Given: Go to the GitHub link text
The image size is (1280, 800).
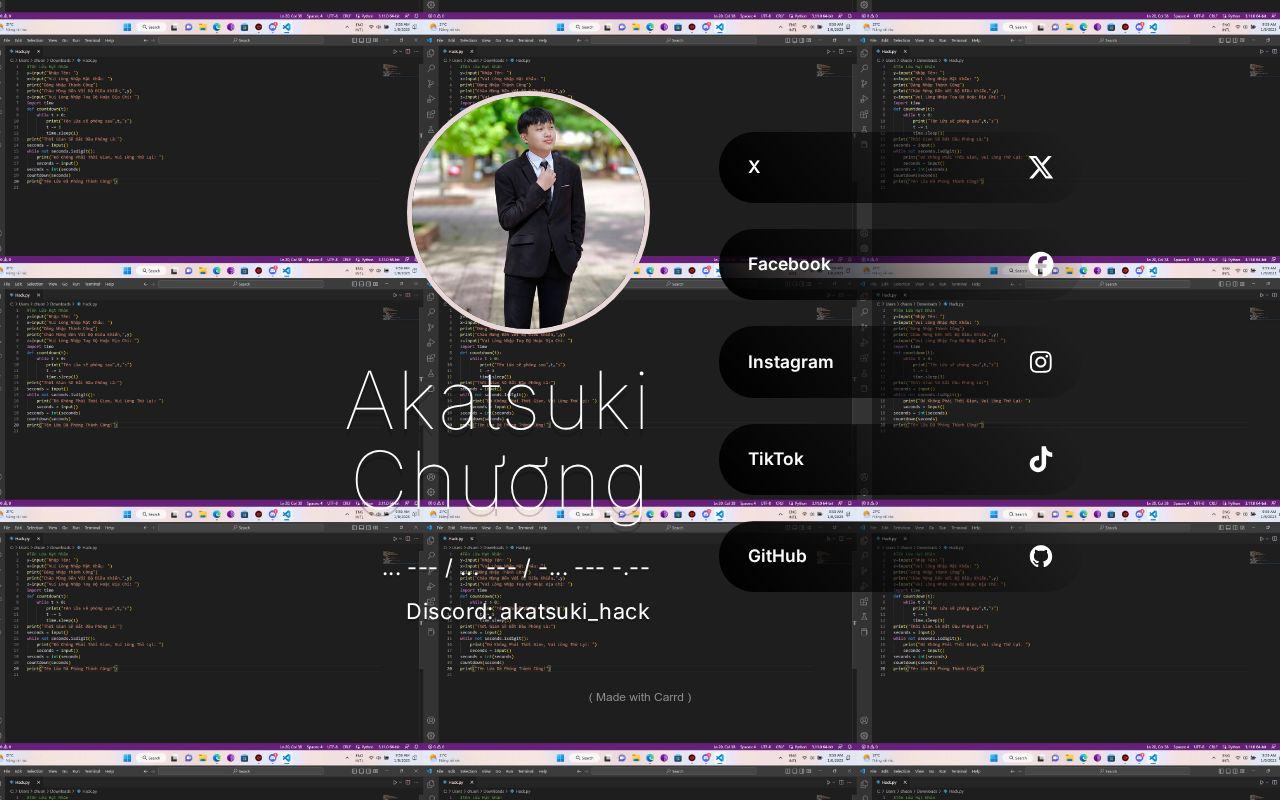Looking at the screenshot, I should [776, 556].
